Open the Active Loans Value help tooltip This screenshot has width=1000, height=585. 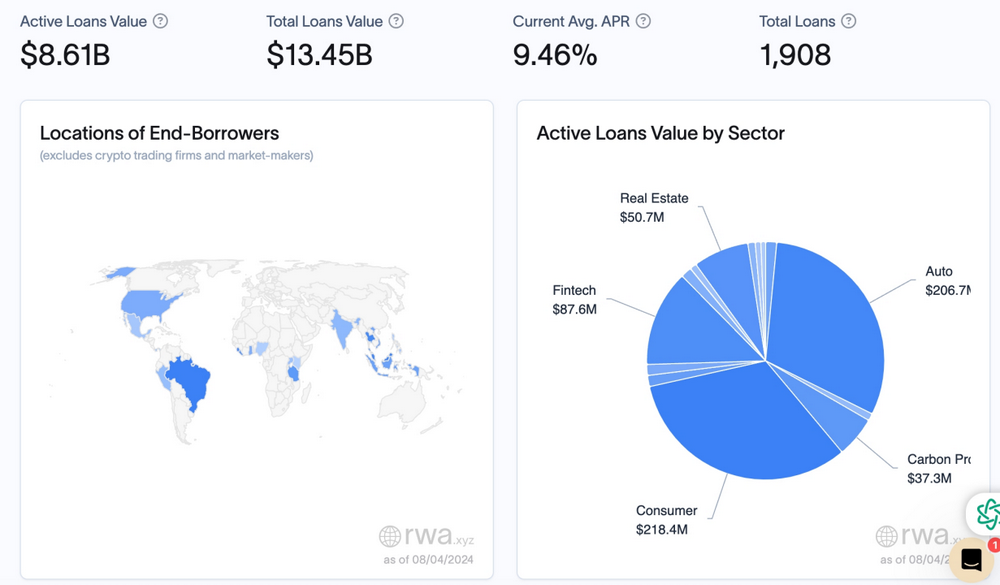pos(161,20)
